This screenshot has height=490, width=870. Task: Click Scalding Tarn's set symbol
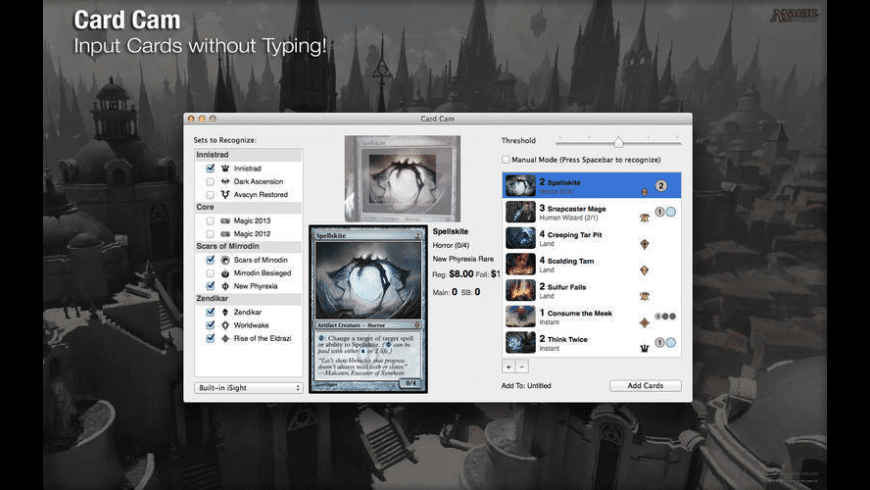pos(644,270)
